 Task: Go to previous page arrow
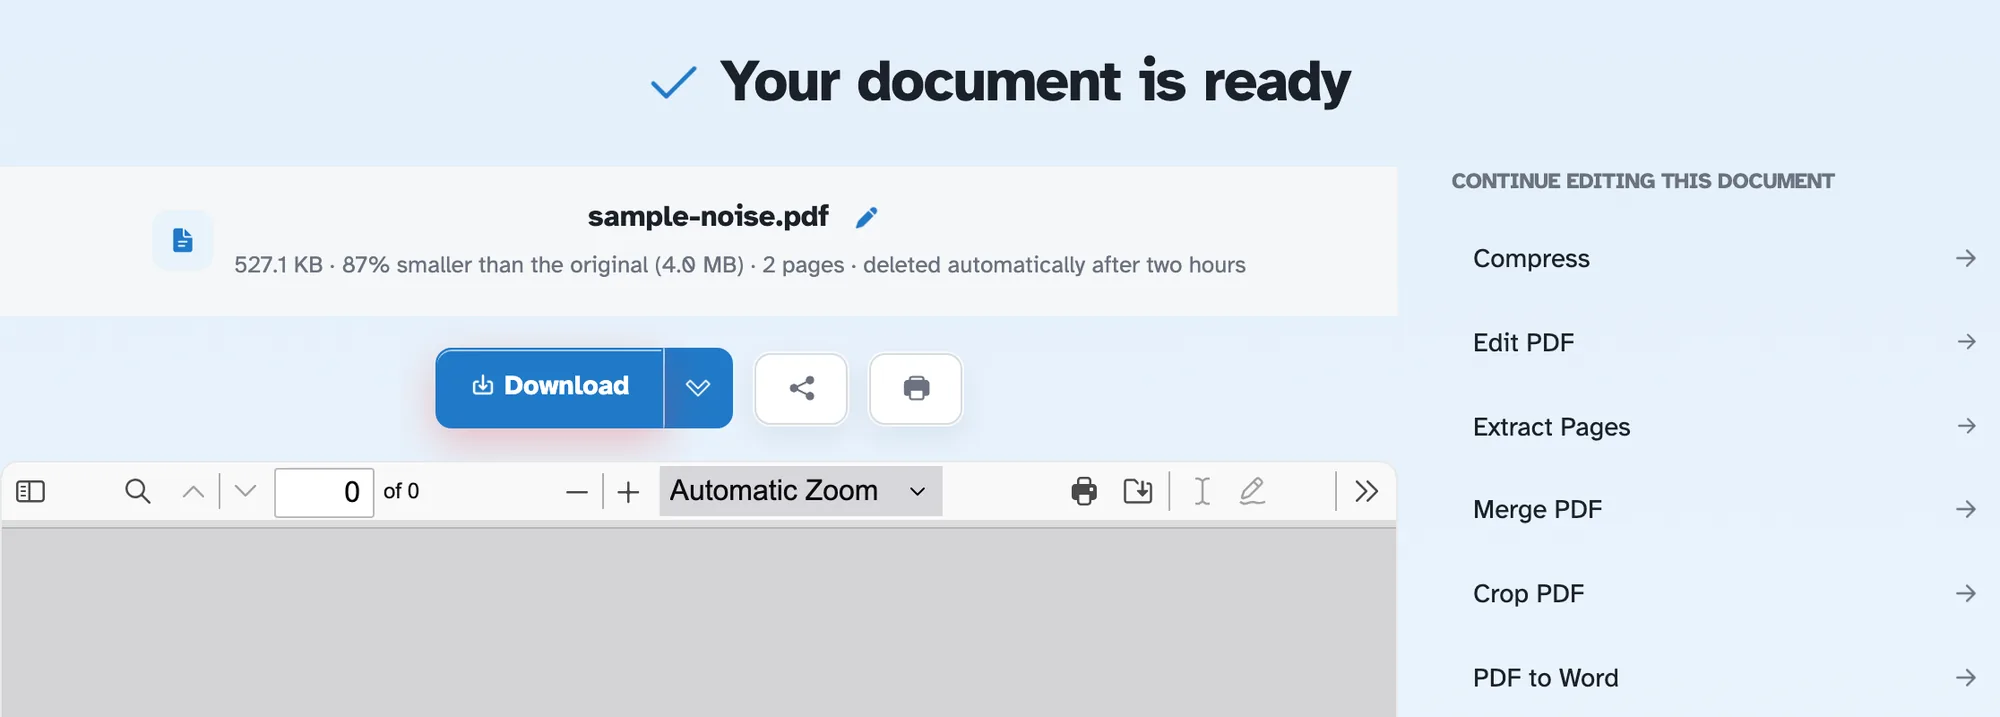pos(193,491)
